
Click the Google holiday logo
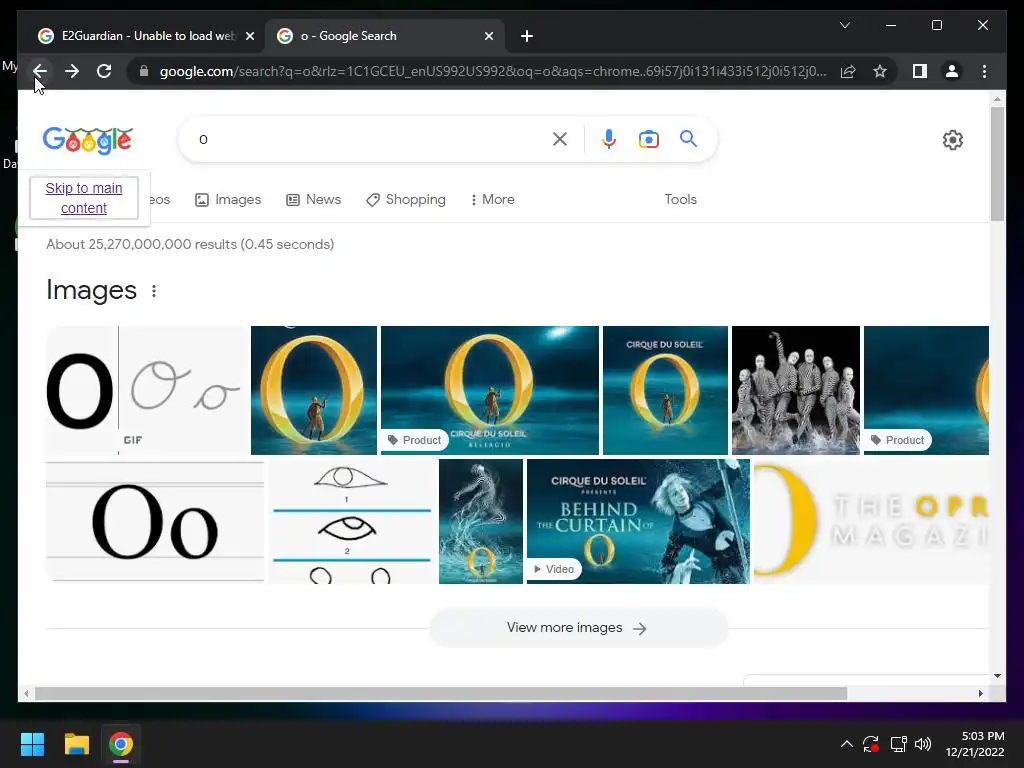(88, 140)
